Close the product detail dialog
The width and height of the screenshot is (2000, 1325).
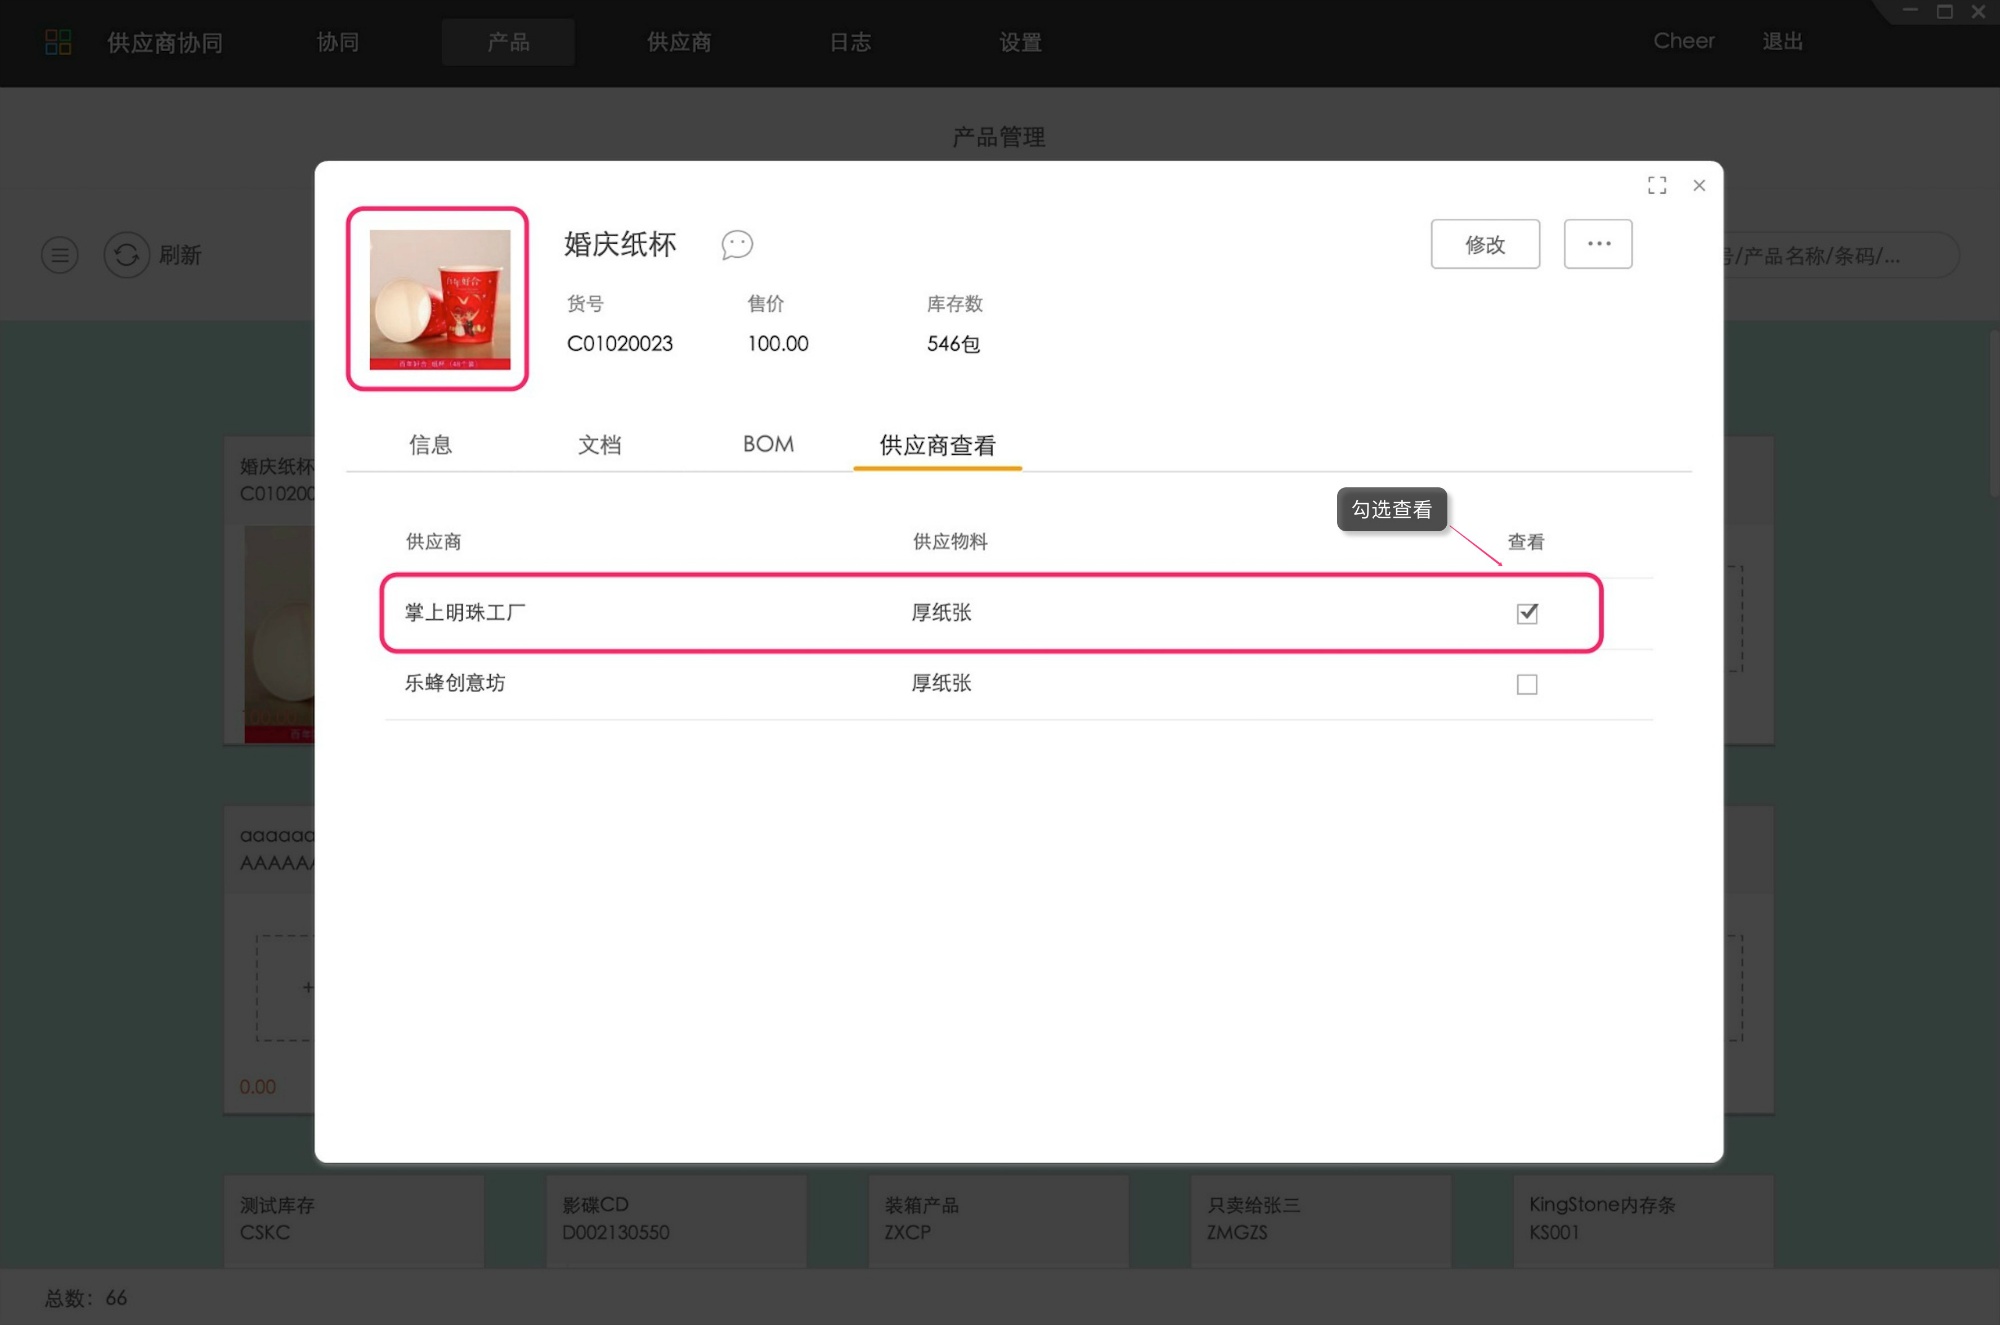pyautogui.click(x=1699, y=185)
